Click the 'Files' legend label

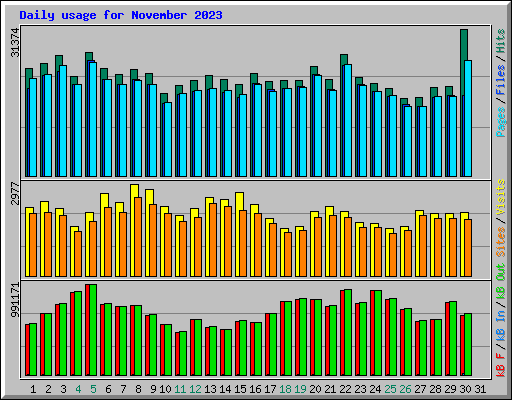pyautogui.click(x=501, y=80)
